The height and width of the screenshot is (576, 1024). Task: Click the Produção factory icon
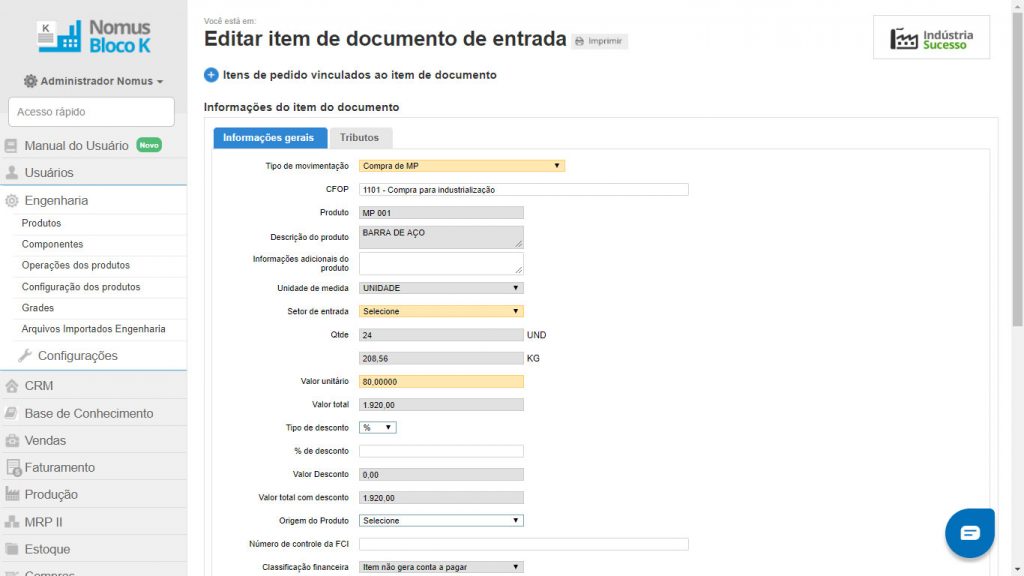[12, 495]
